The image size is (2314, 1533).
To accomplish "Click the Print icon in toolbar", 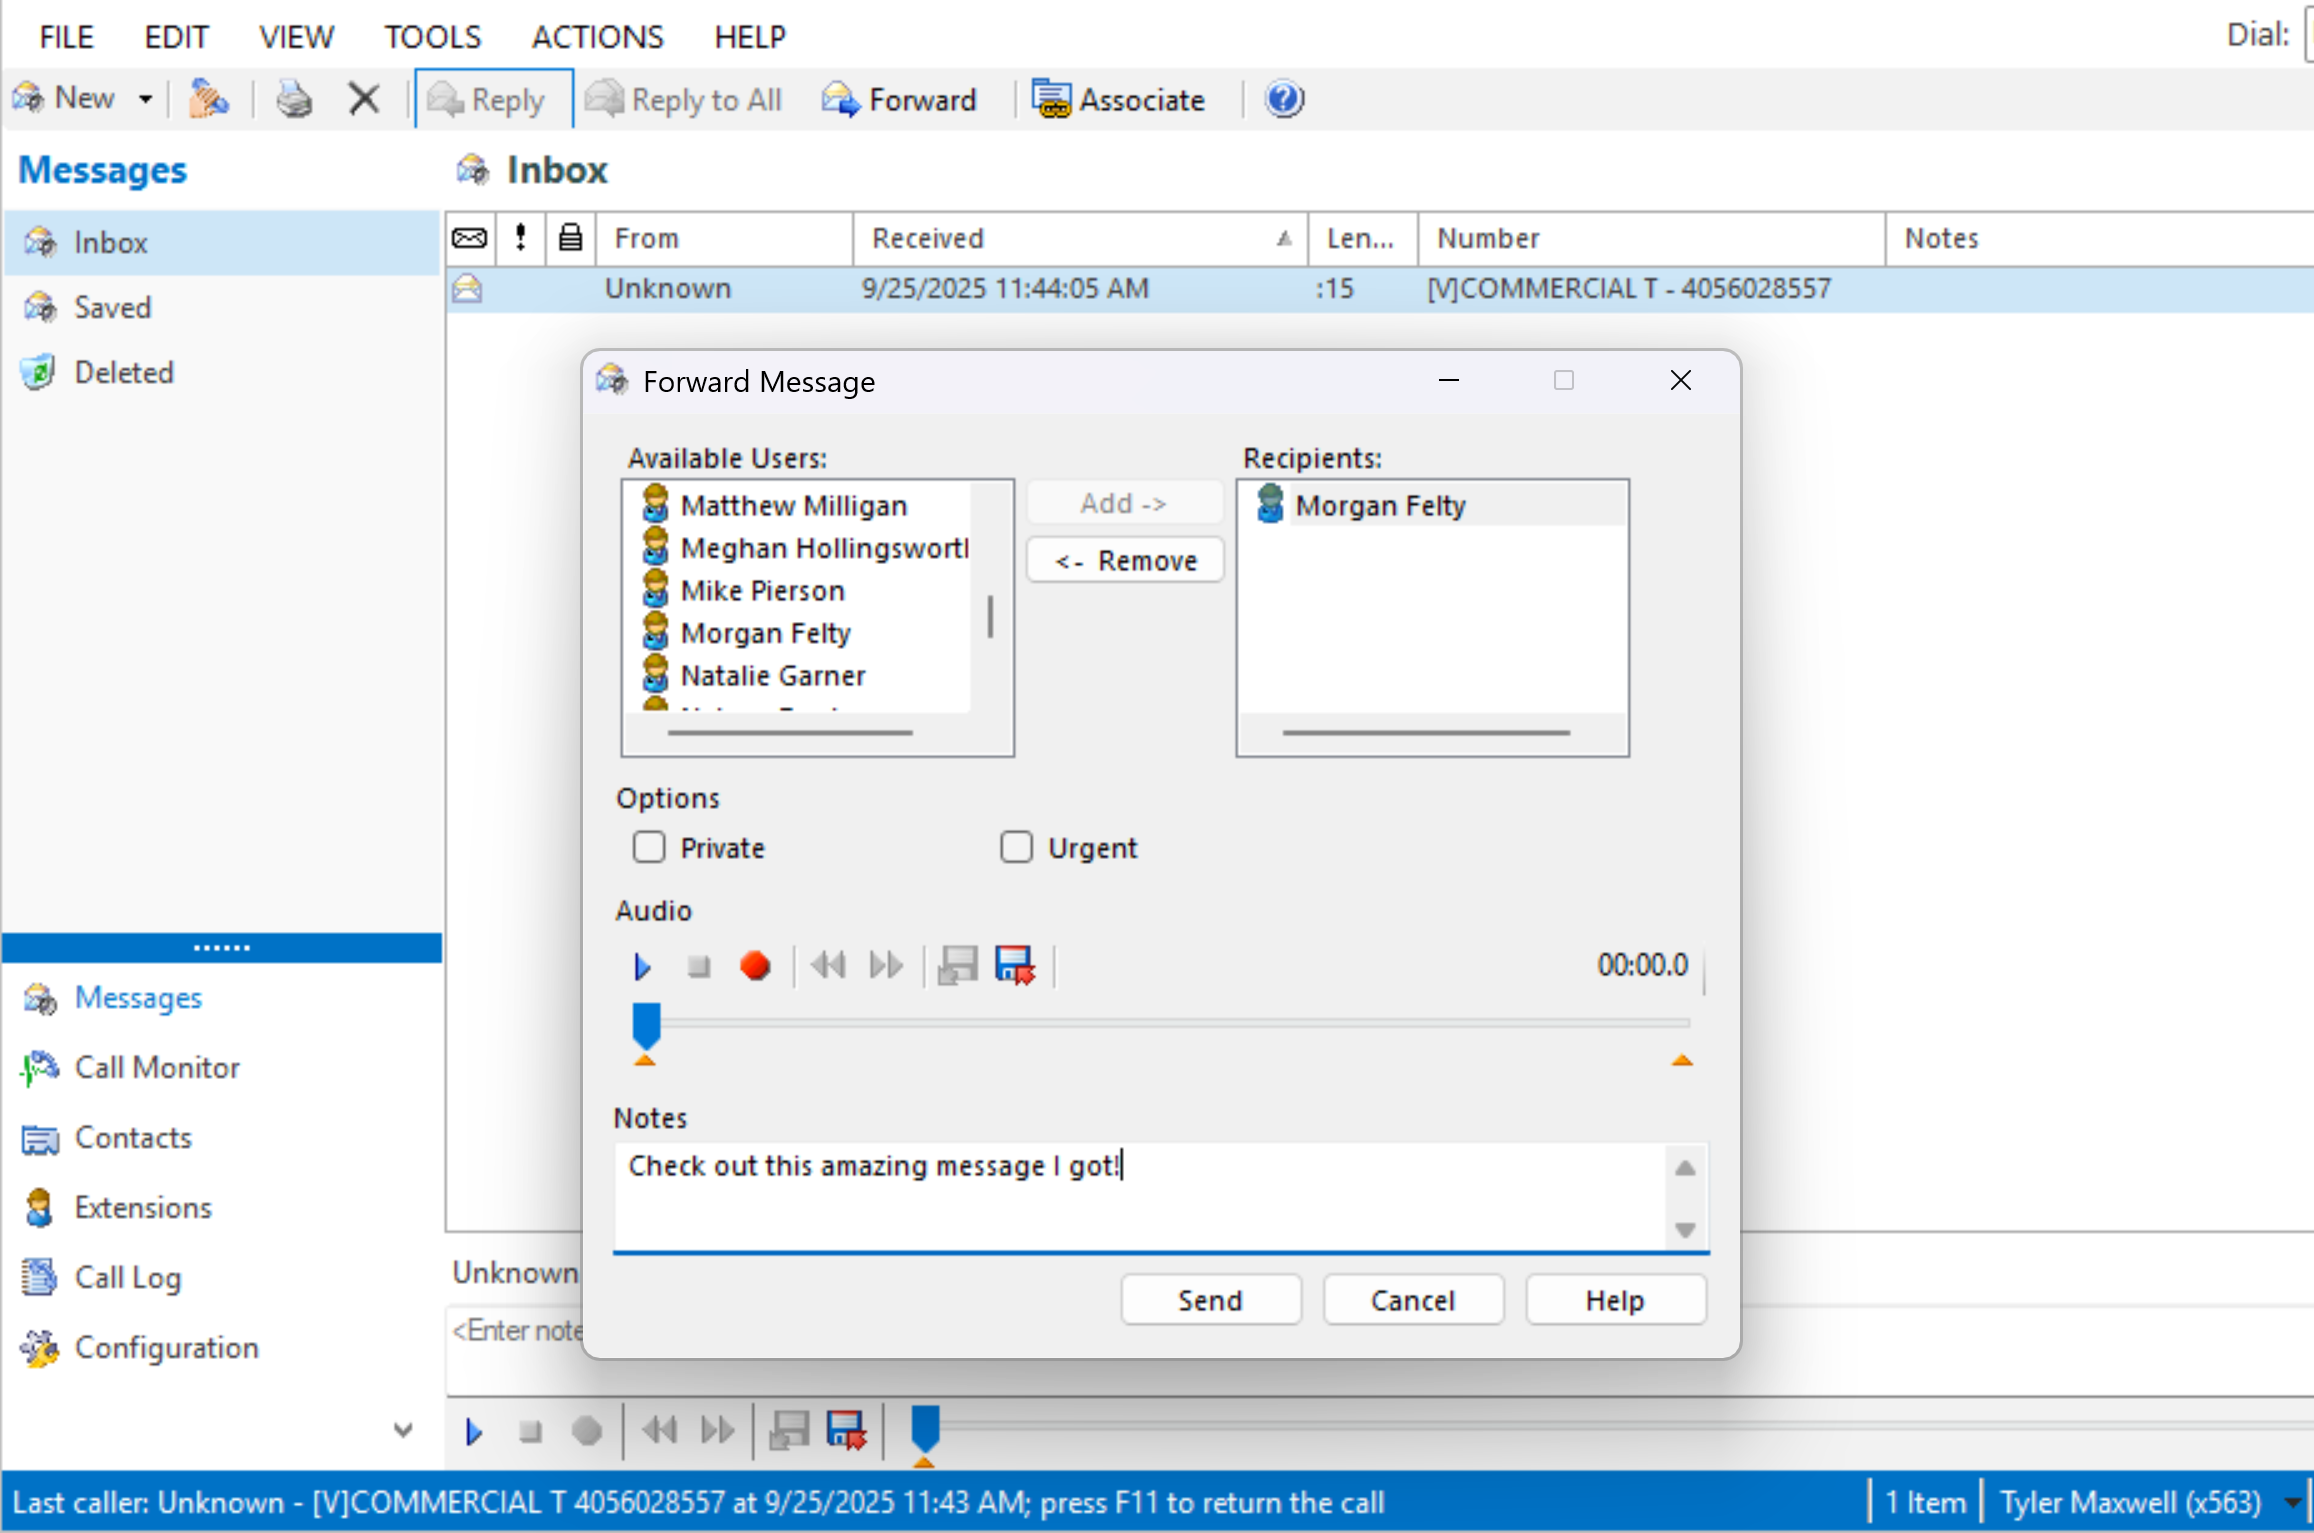I will (294, 100).
